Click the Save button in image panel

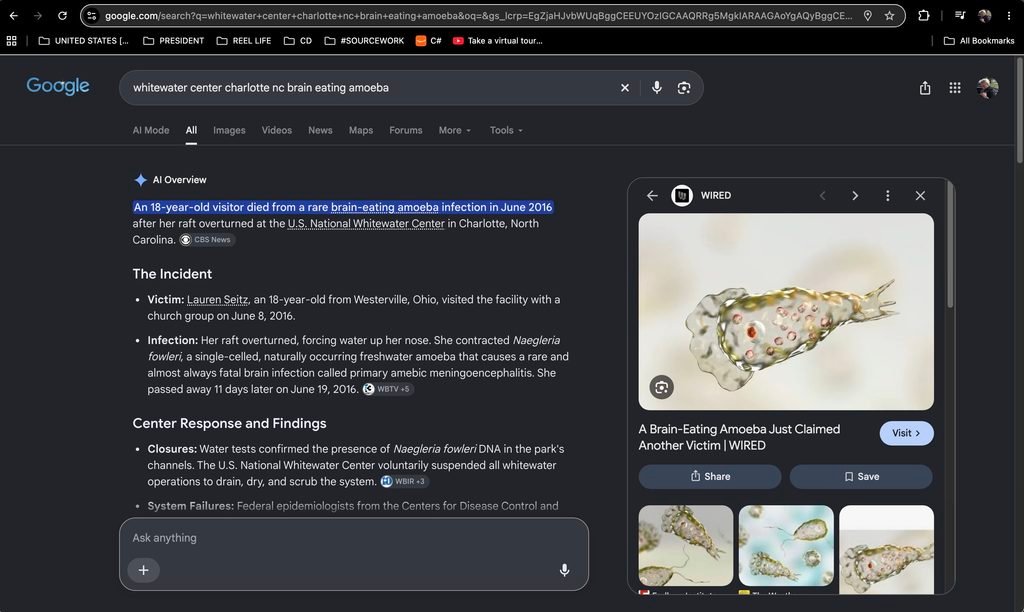(x=861, y=477)
